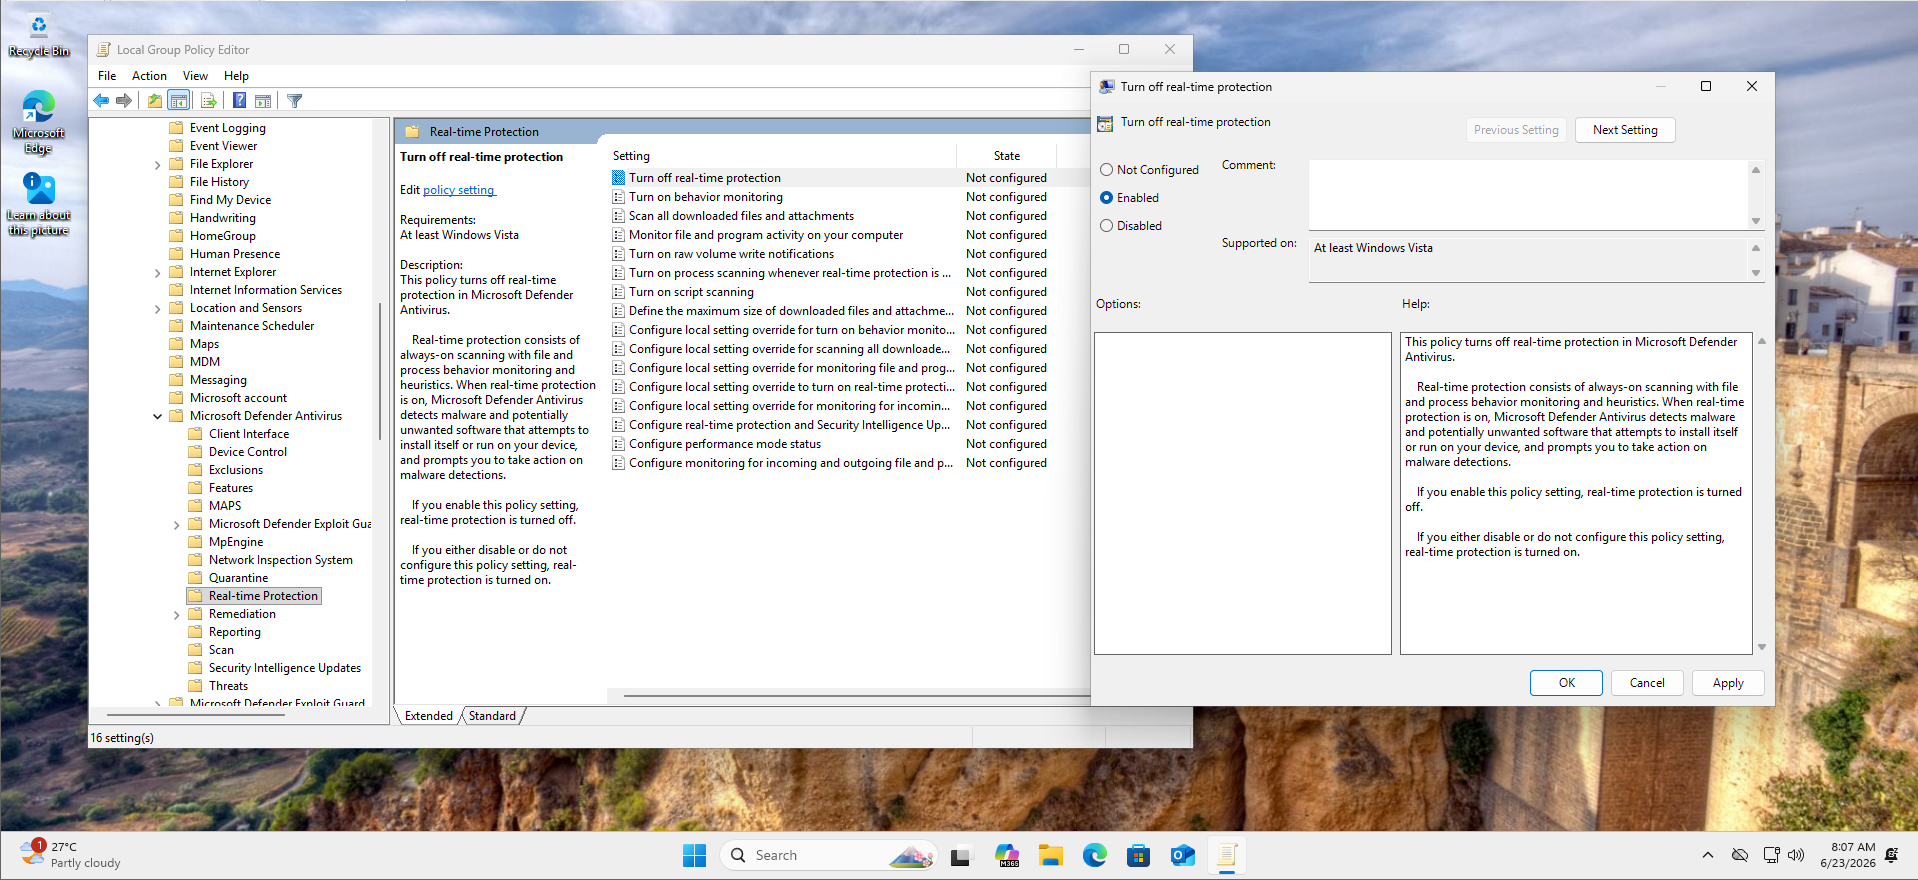Expand the Remediation folder node
Image resolution: width=1918 pixels, height=880 pixels.
(x=176, y=614)
